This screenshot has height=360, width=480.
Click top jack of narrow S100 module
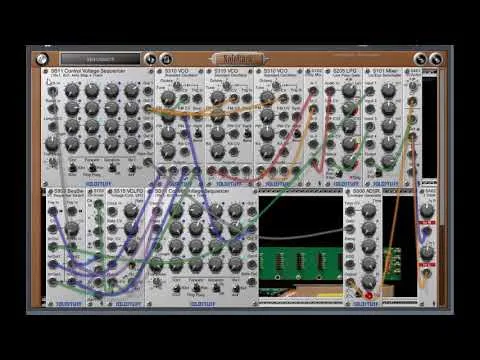[x=98, y=204]
